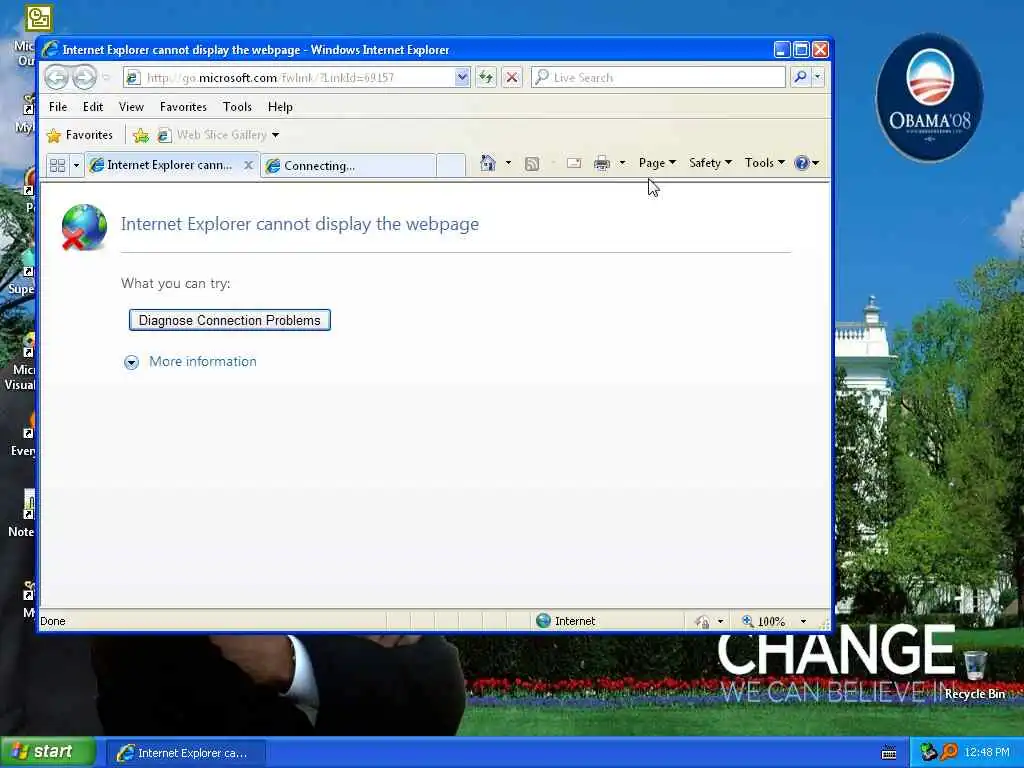Click inside the Live Search box
Image resolution: width=1024 pixels, height=768 pixels.
[x=658, y=78]
